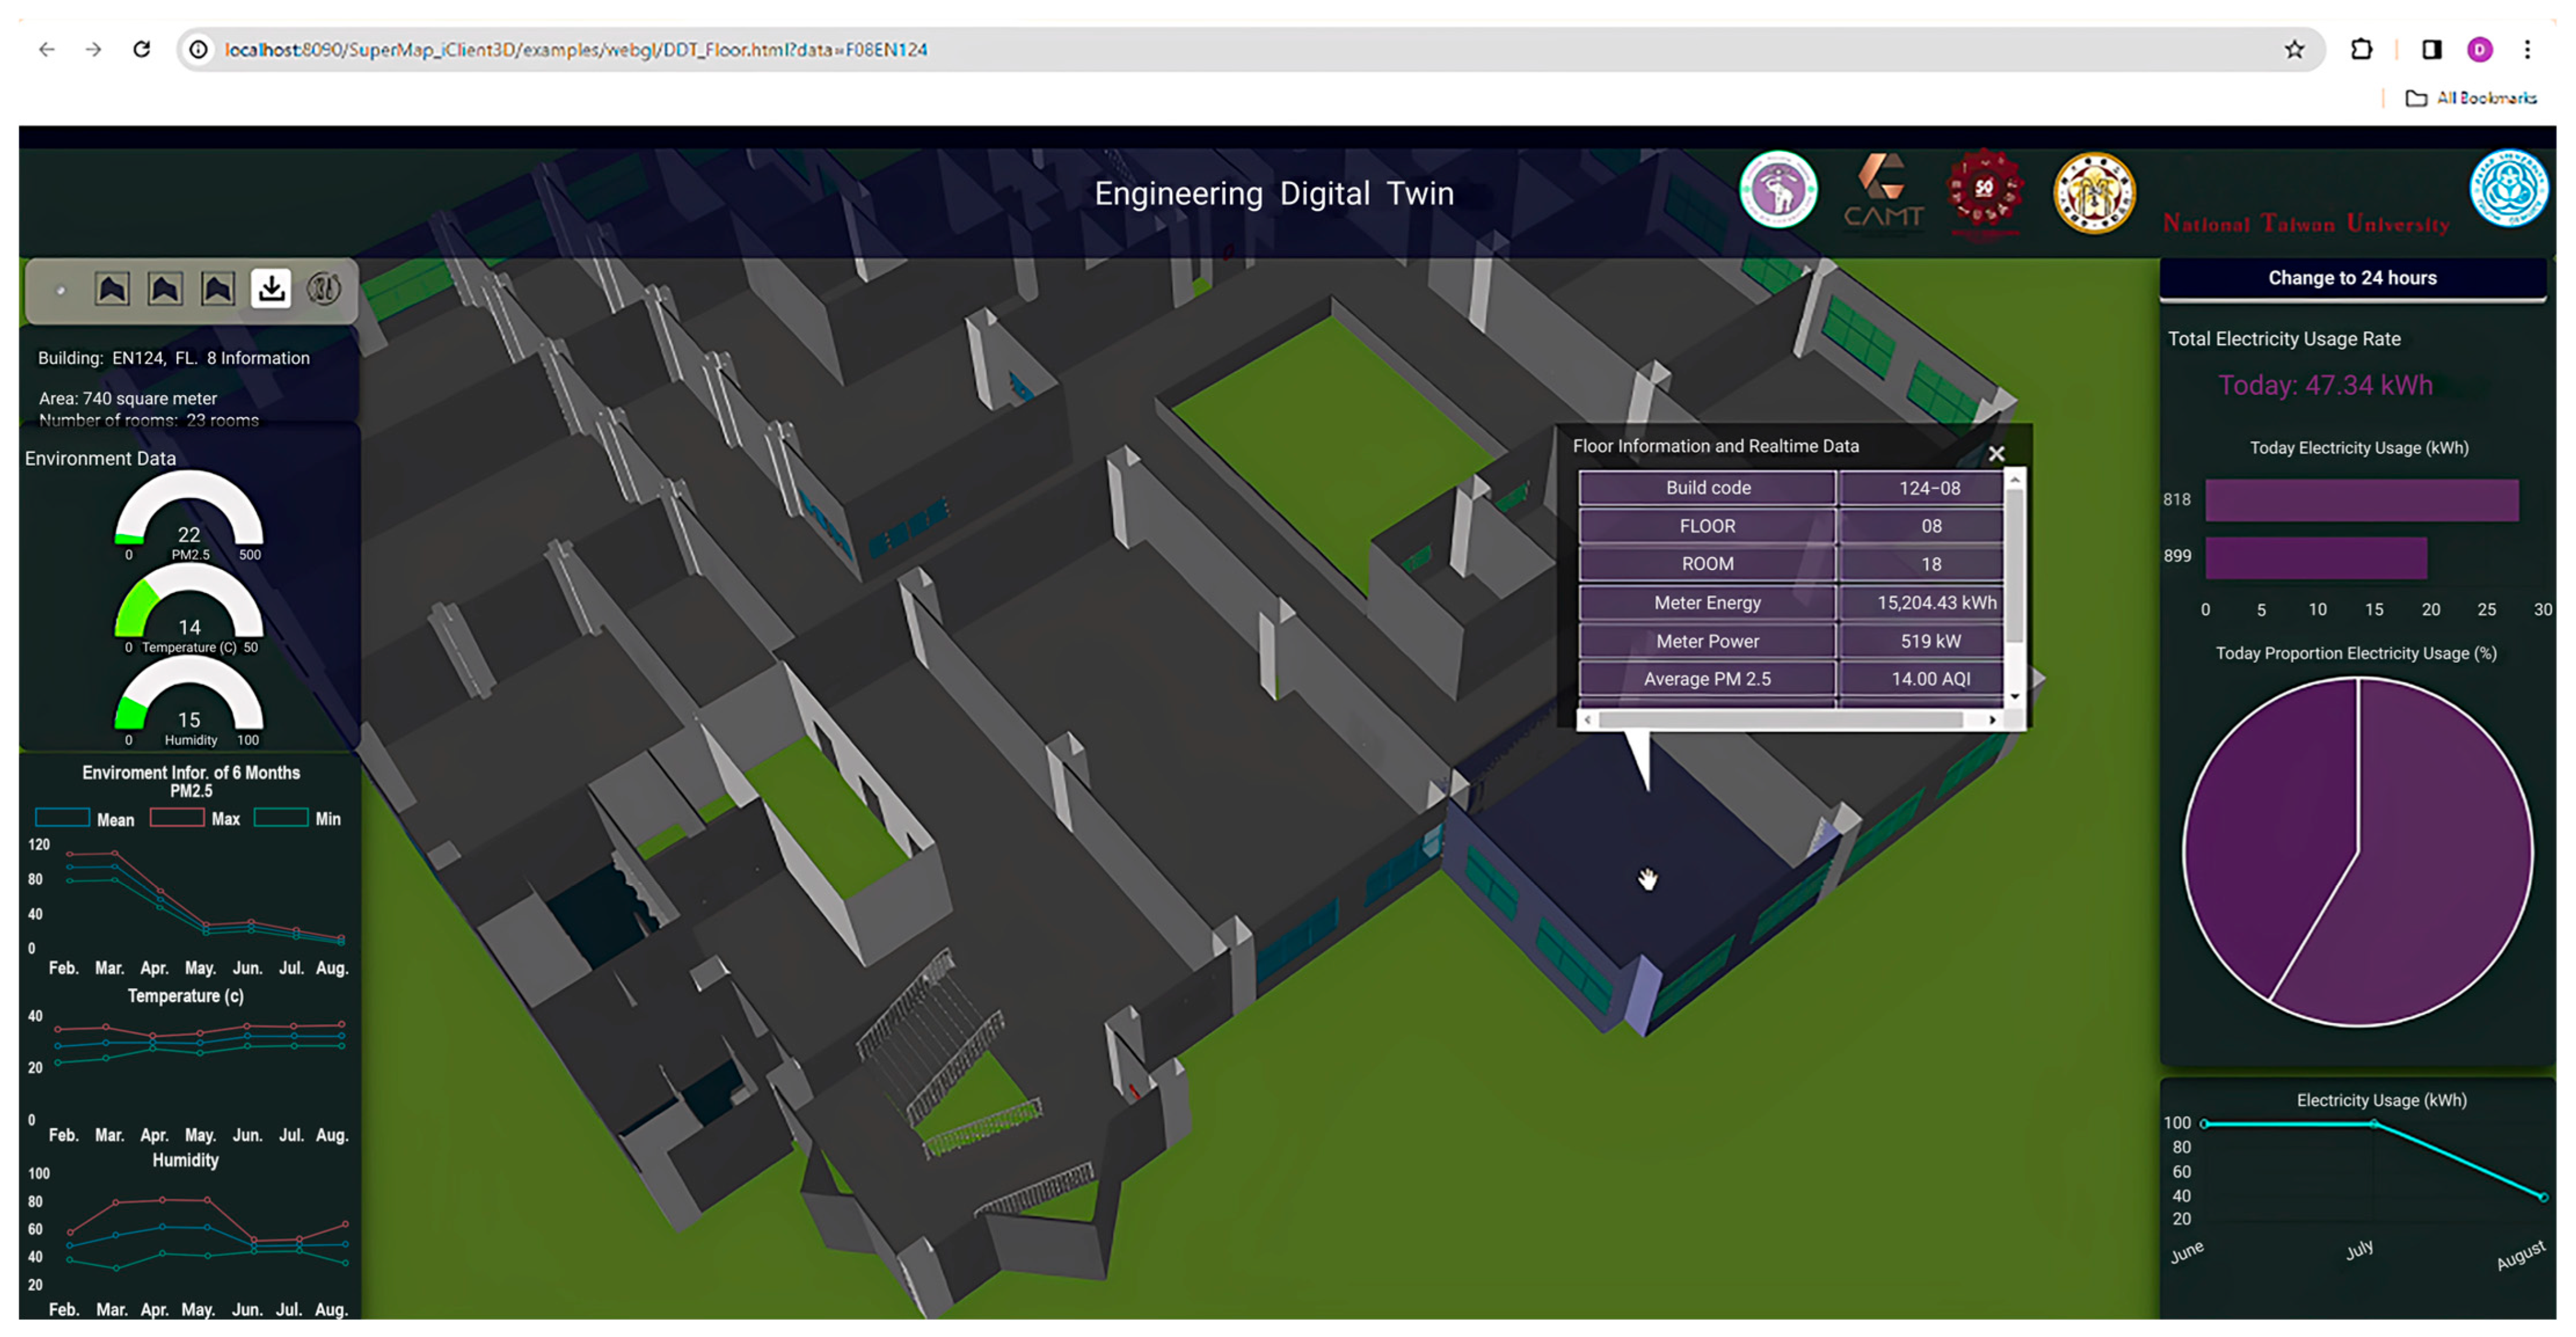
Task: Click the download icon in toolbar
Action: pos(271,289)
